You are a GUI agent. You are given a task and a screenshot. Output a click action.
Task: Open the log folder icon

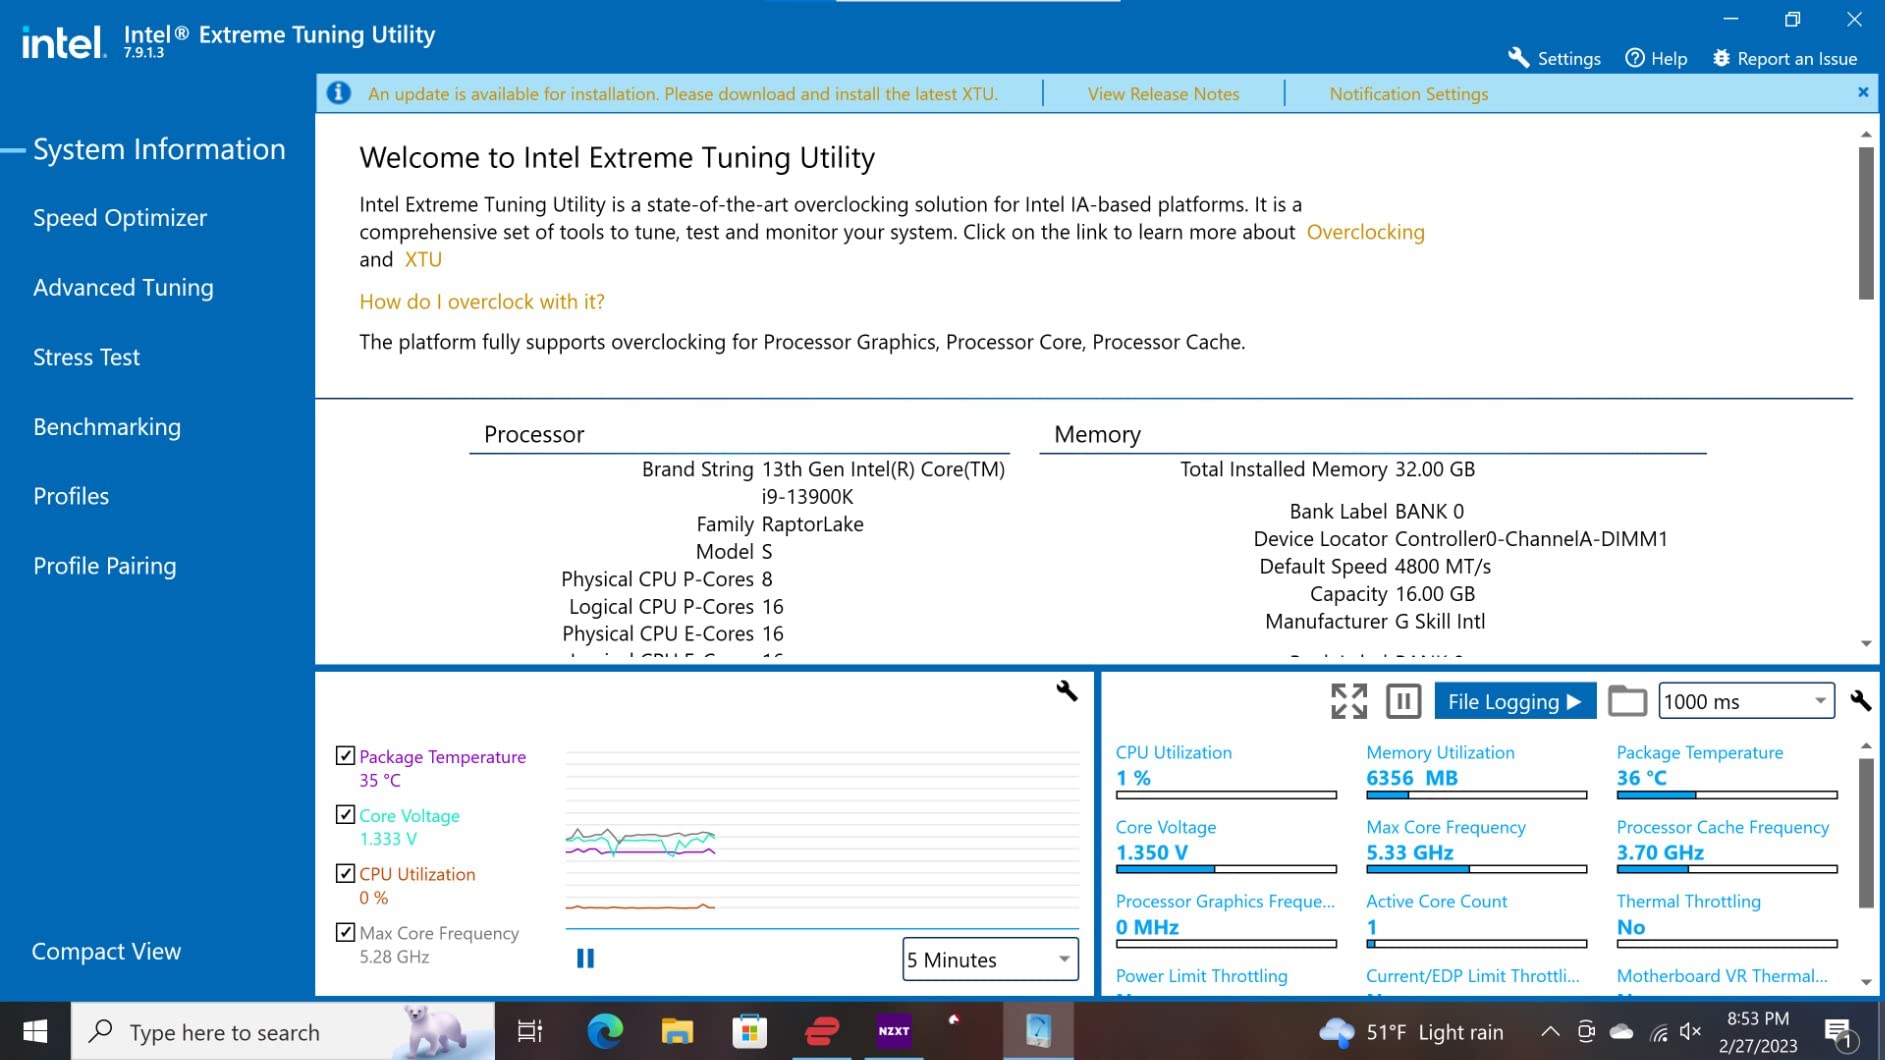(1627, 701)
